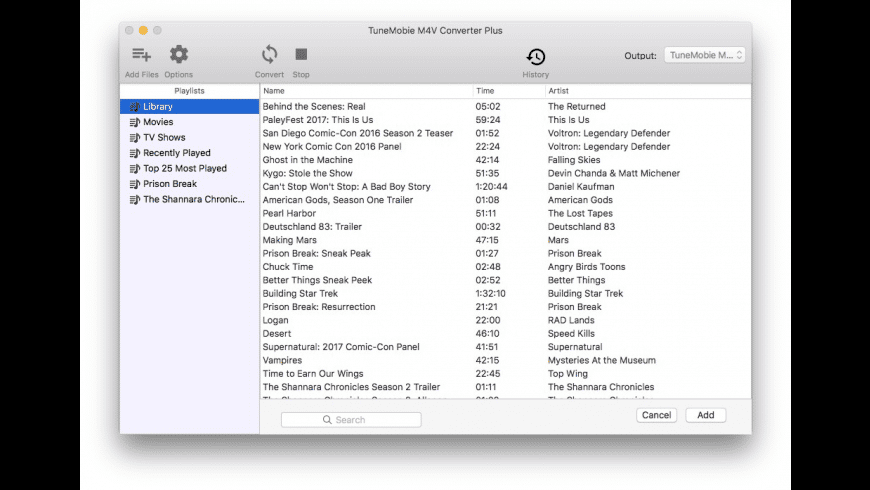Click the Add button
Viewport: 870px width, 490px height.
[706, 415]
